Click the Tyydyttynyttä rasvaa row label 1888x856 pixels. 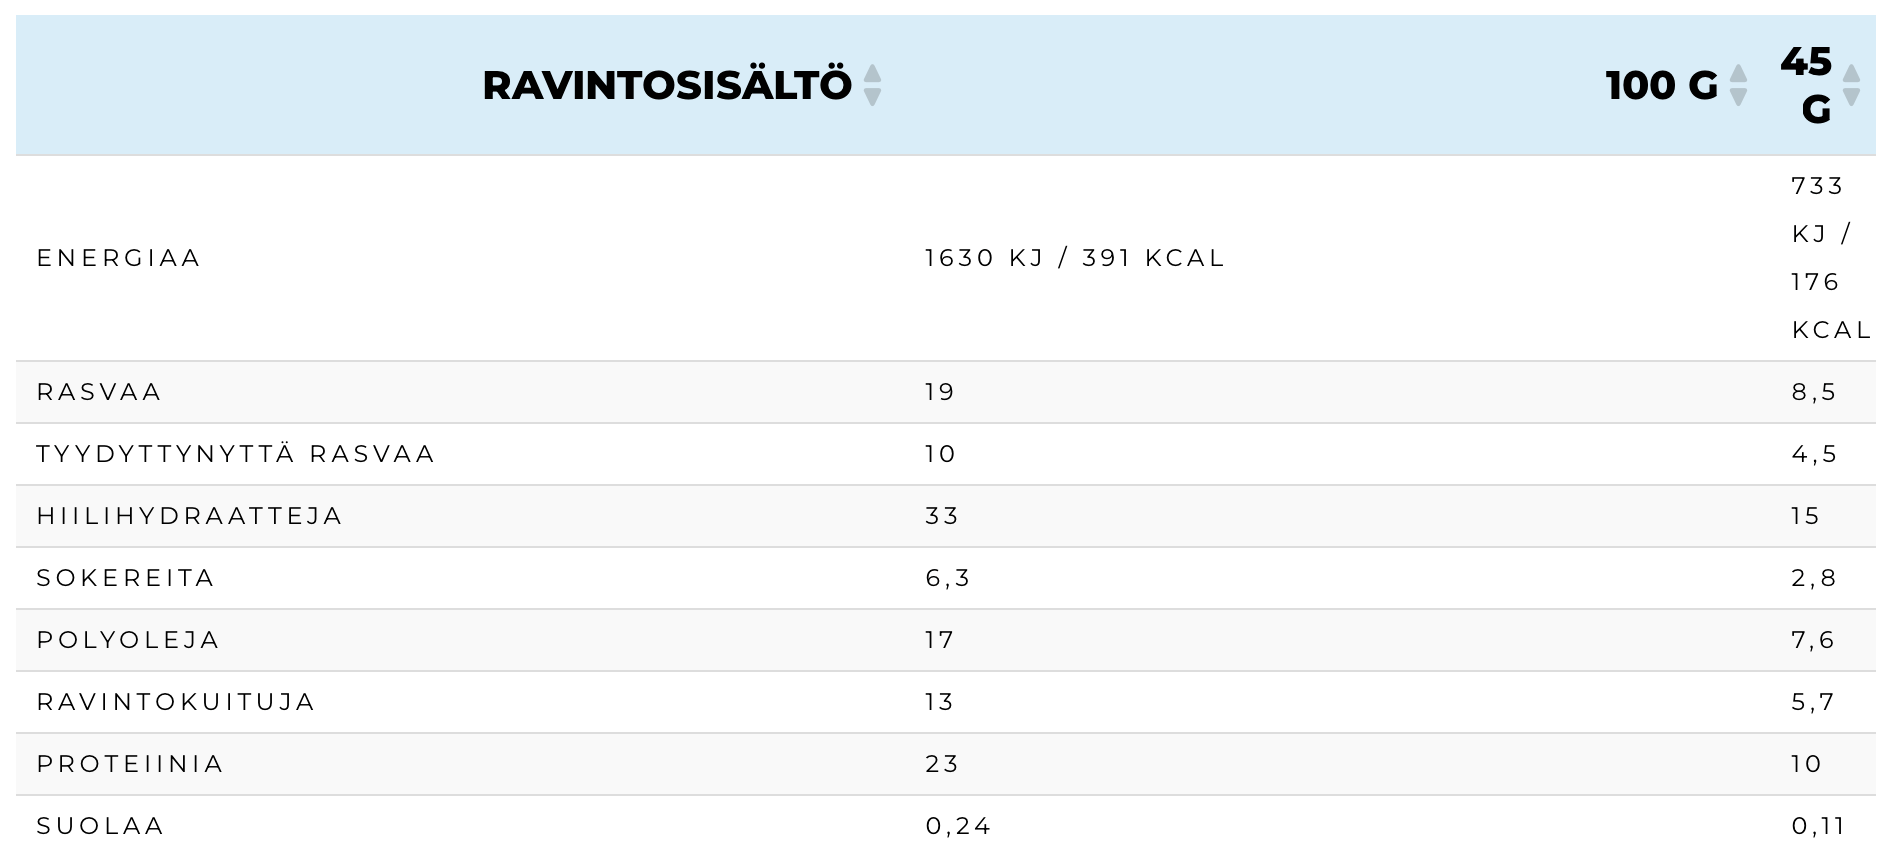pyautogui.click(x=236, y=454)
